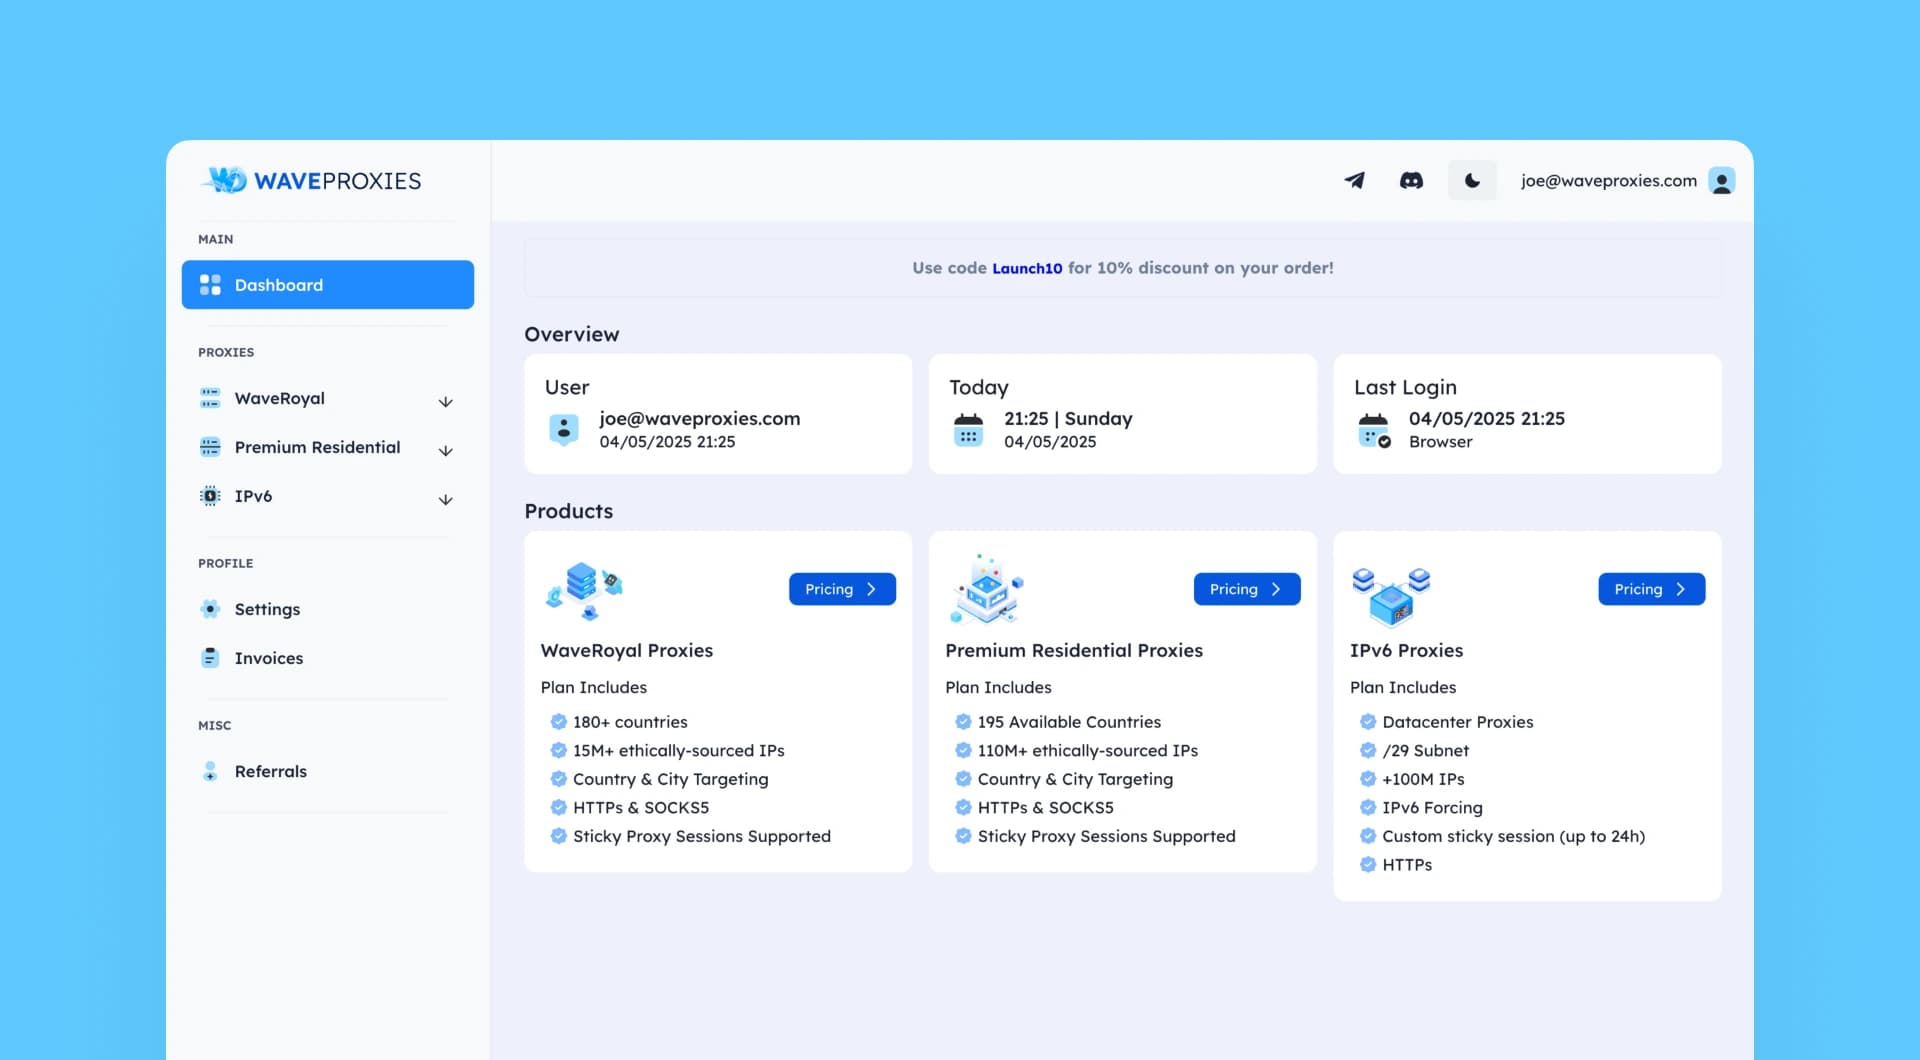Click the Invoices document icon
This screenshot has width=1920, height=1060.
pos(210,658)
